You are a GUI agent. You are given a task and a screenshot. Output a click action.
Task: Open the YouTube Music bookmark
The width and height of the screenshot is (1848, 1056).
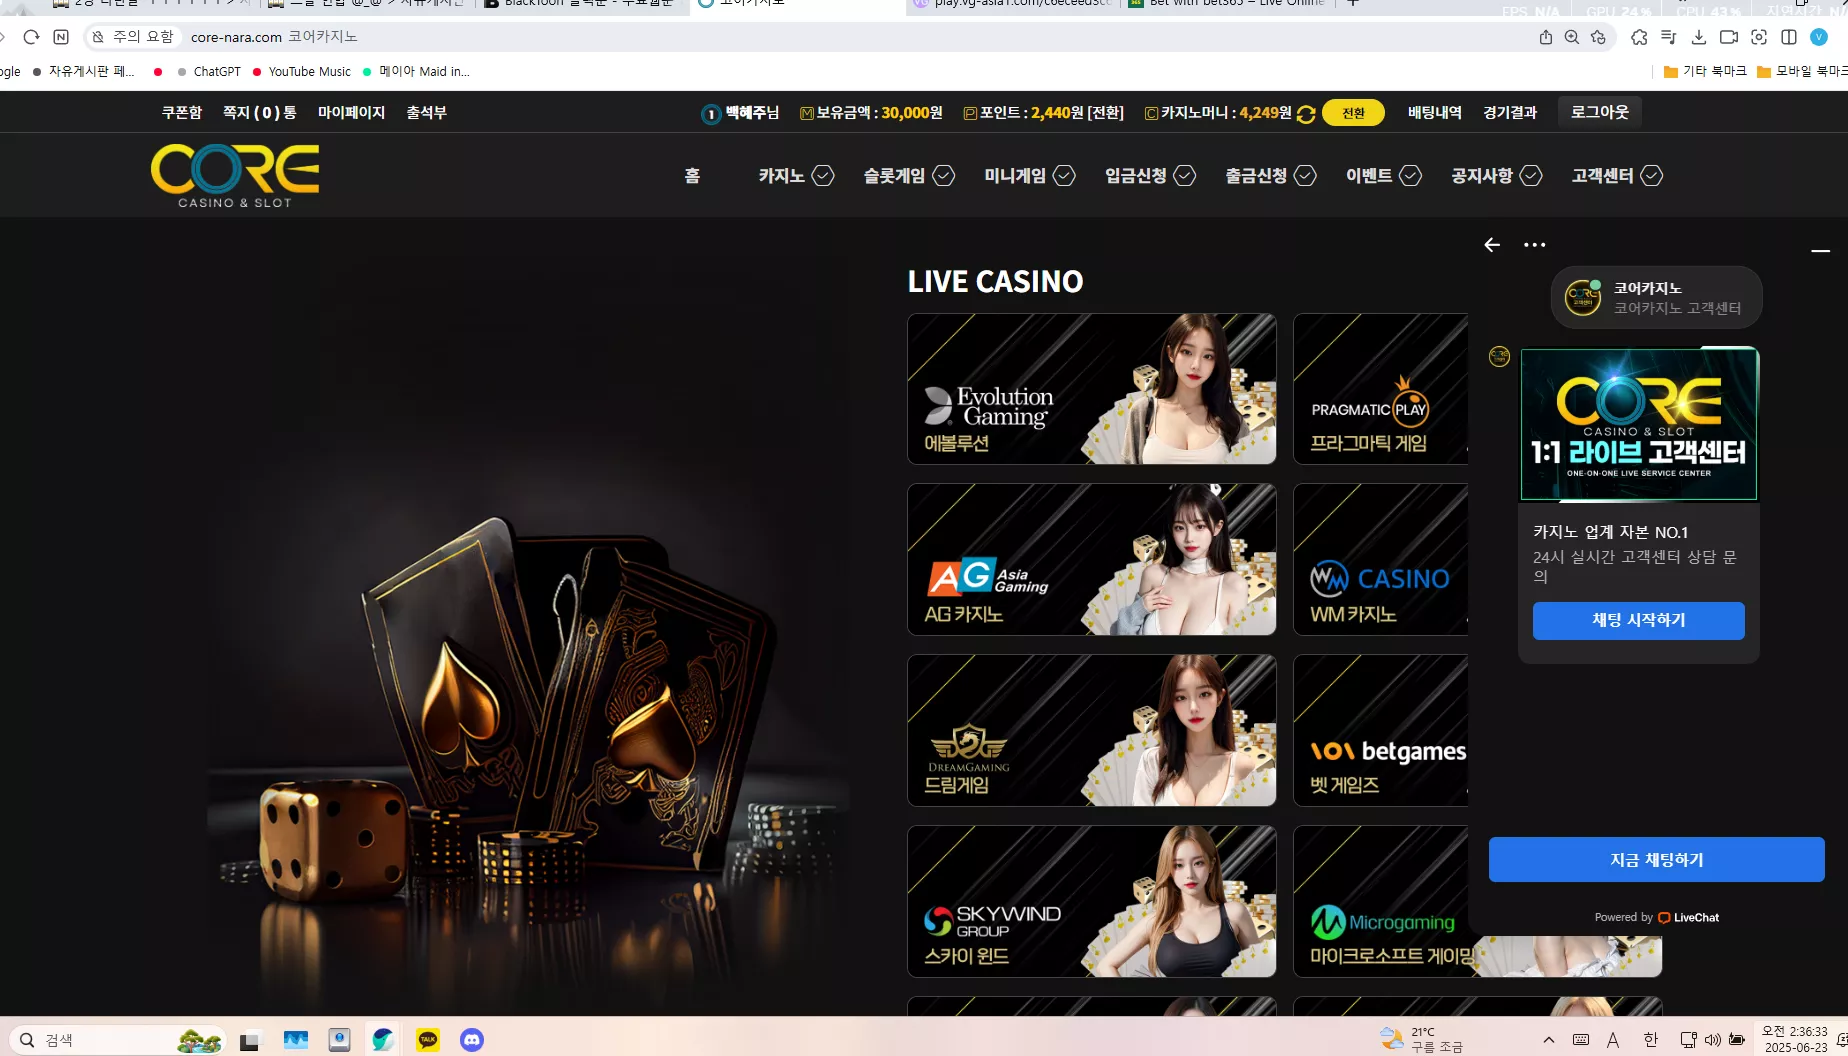pyautogui.click(x=301, y=72)
